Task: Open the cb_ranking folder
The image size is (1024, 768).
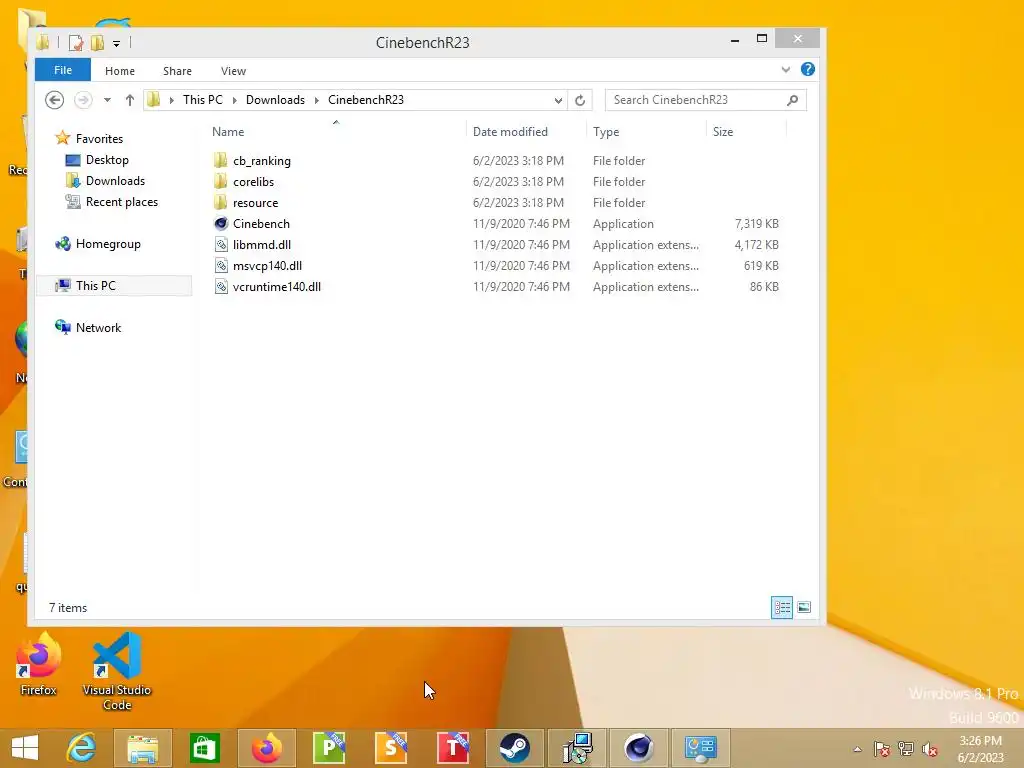Action: click(x=262, y=161)
